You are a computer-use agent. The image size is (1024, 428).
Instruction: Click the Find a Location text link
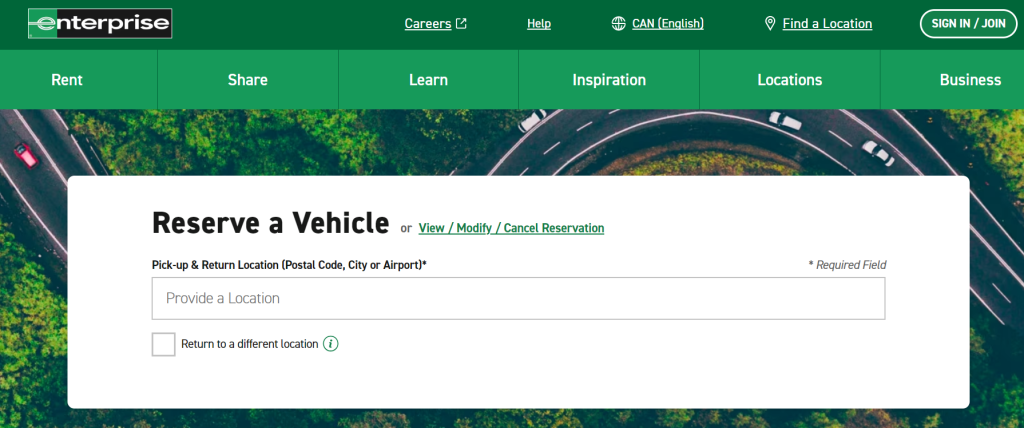tap(827, 24)
